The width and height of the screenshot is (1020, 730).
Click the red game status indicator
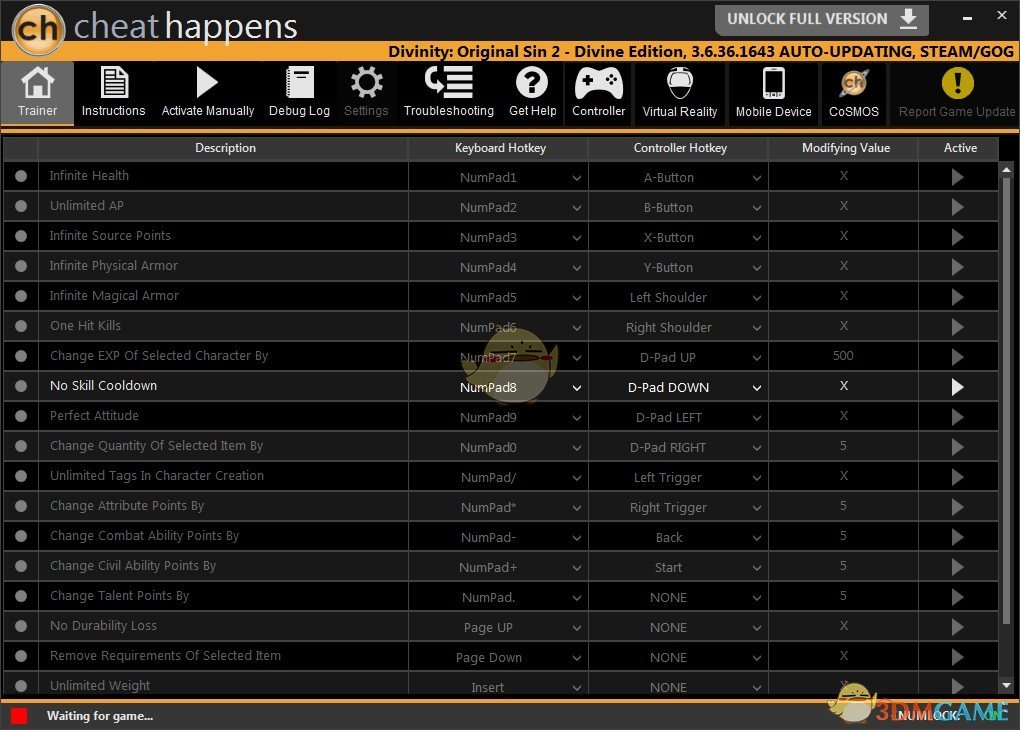coord(19,716)
